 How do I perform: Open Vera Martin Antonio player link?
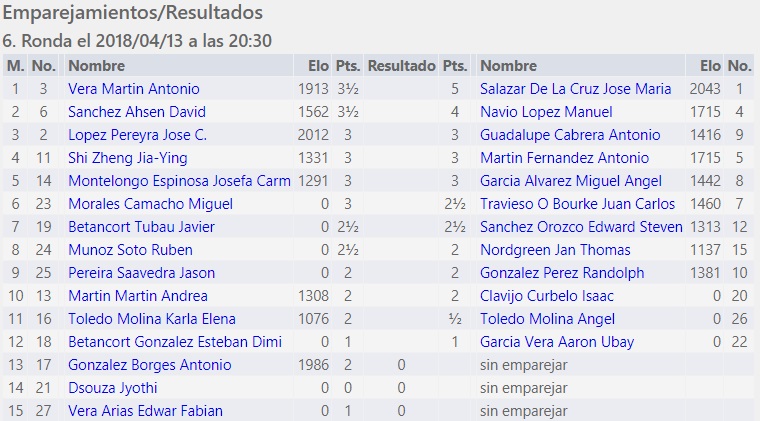click(x=134, y=89)
